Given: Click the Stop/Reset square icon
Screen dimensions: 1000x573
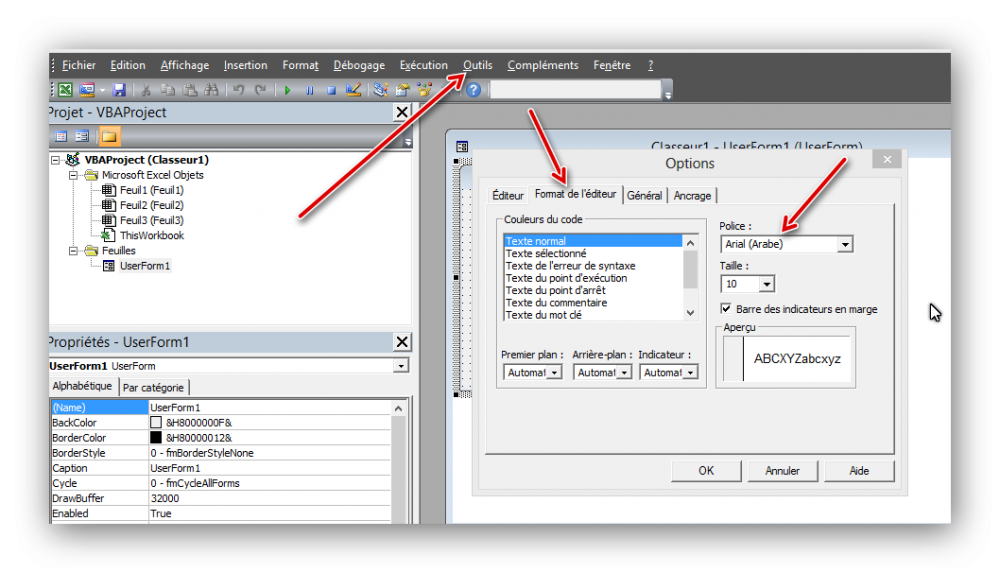Looking at the screenshot, I should 330,90.
